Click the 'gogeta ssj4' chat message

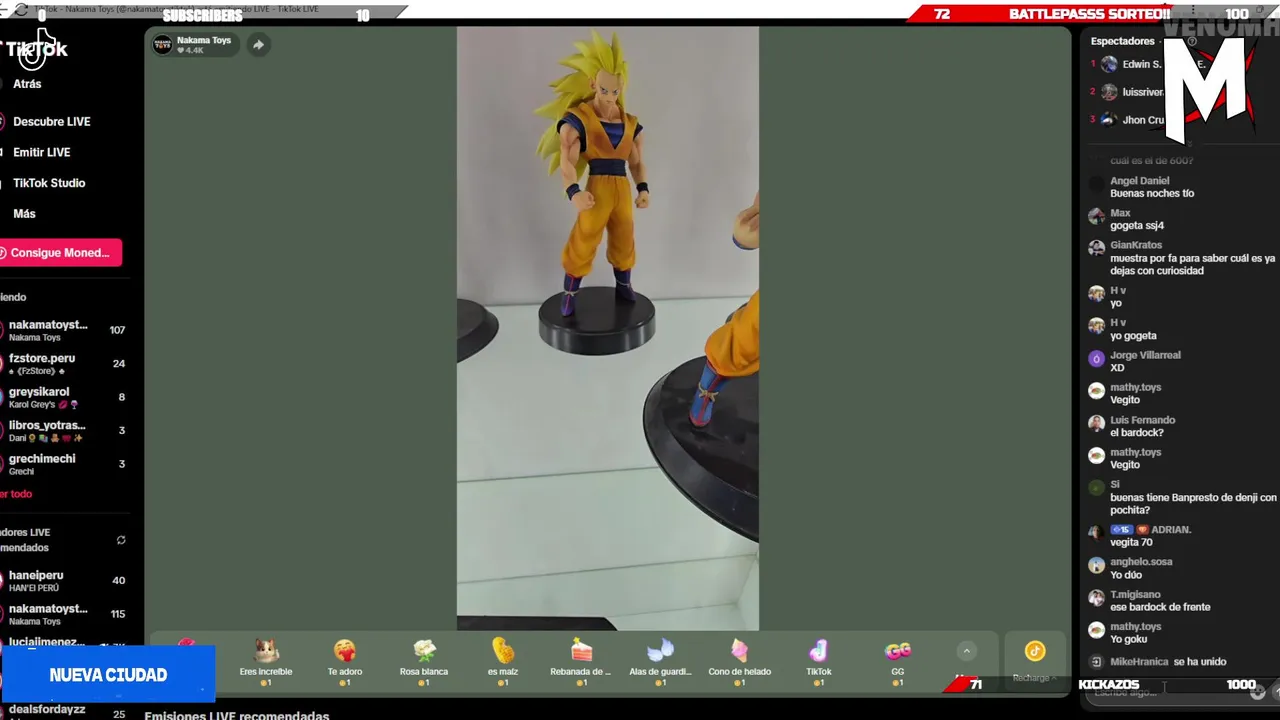[x=1137, y=226]
